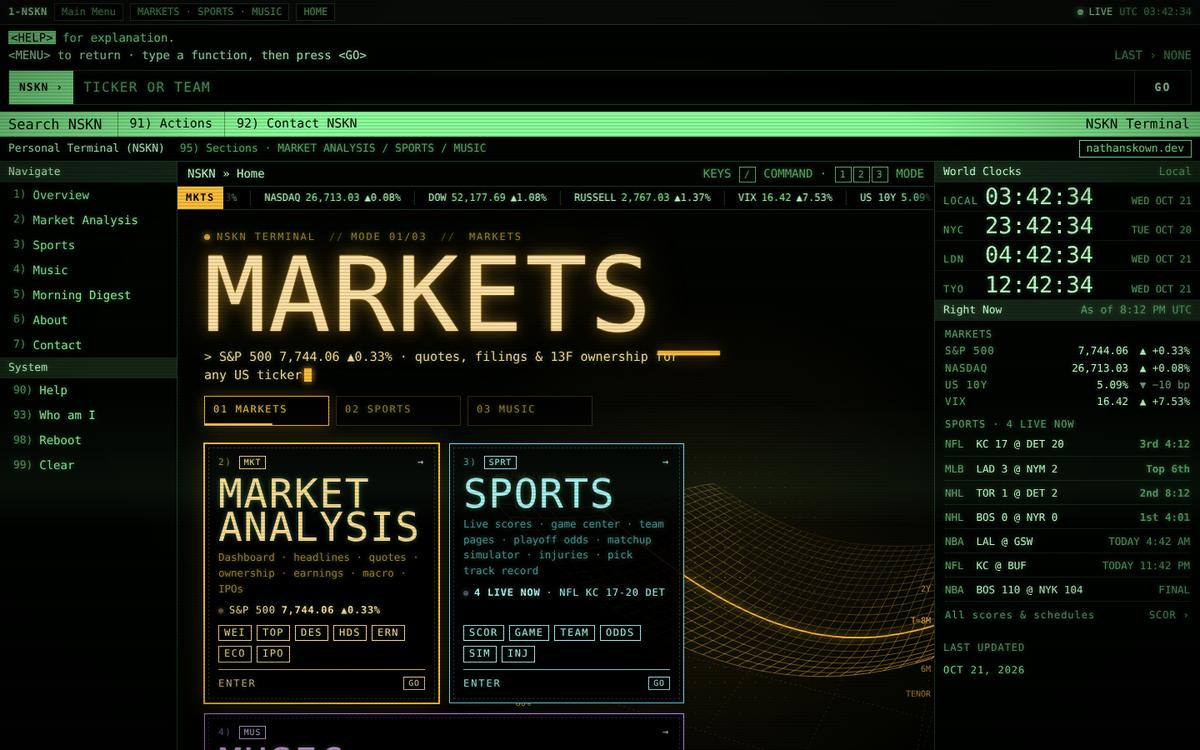
Task: Open All scores & schedules SCOR link
Action: pos(1067,615)
